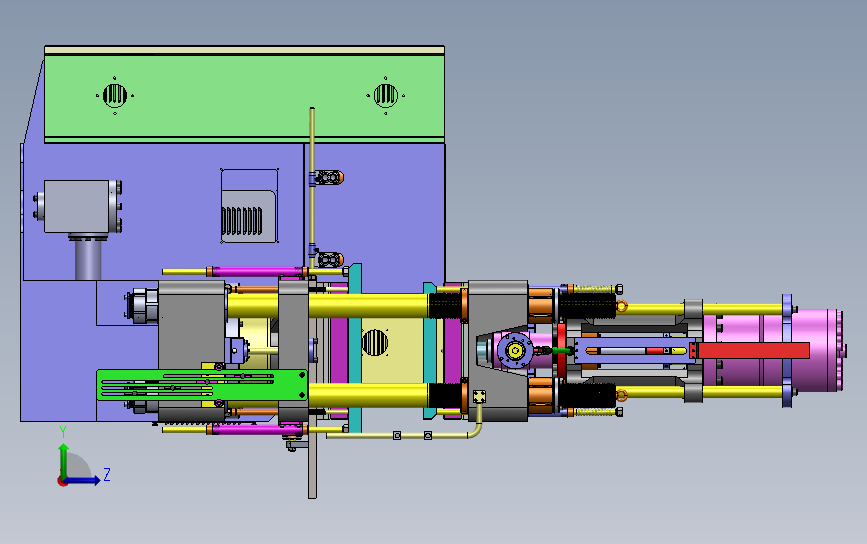
Task: Click the green Y axis of the coordinate triad
Action: (x=63, y=460)
